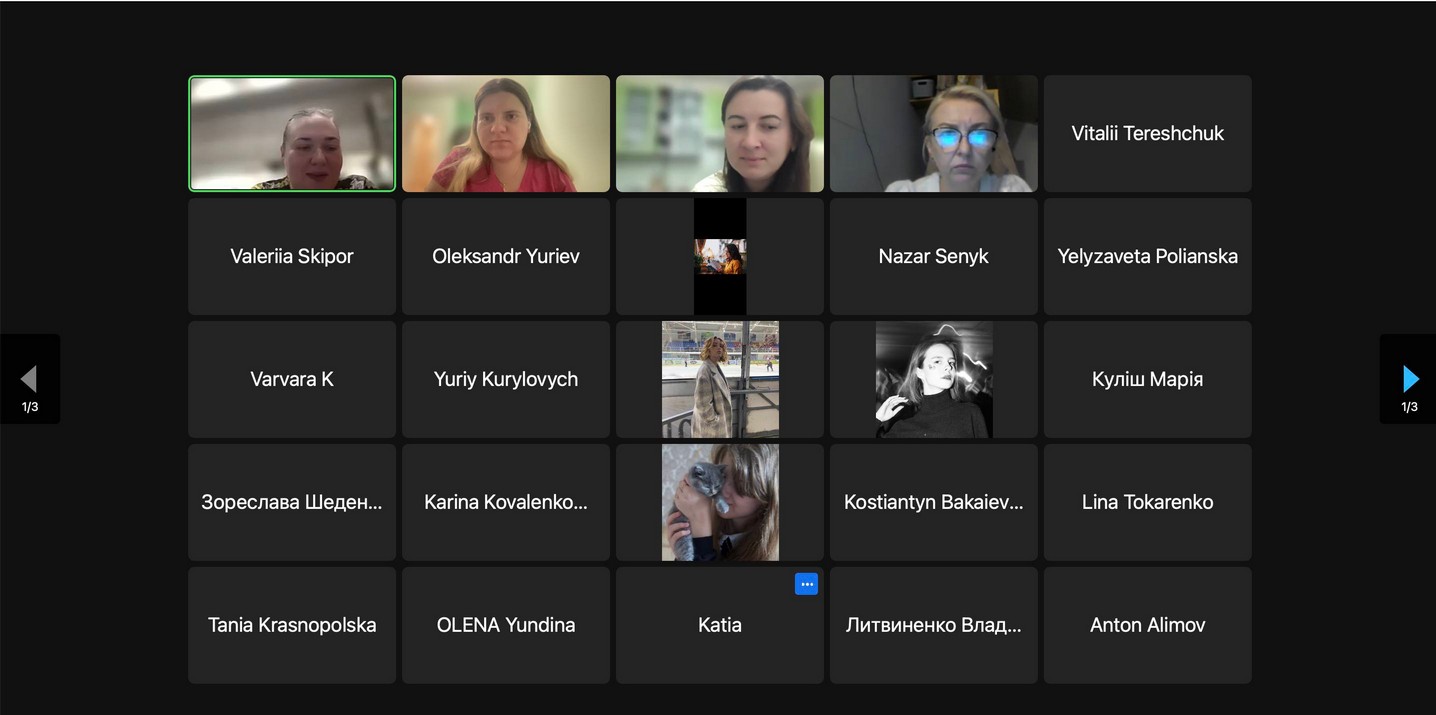Image resolution: width=1436 pixels, height=715 pixels.
Task: Select Yelyzaveta Polianska's participant tile
Action: tap(1147, 256)
